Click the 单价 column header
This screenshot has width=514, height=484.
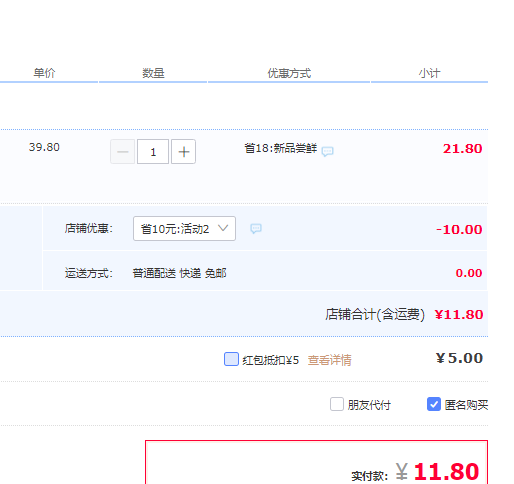[44, 73]
